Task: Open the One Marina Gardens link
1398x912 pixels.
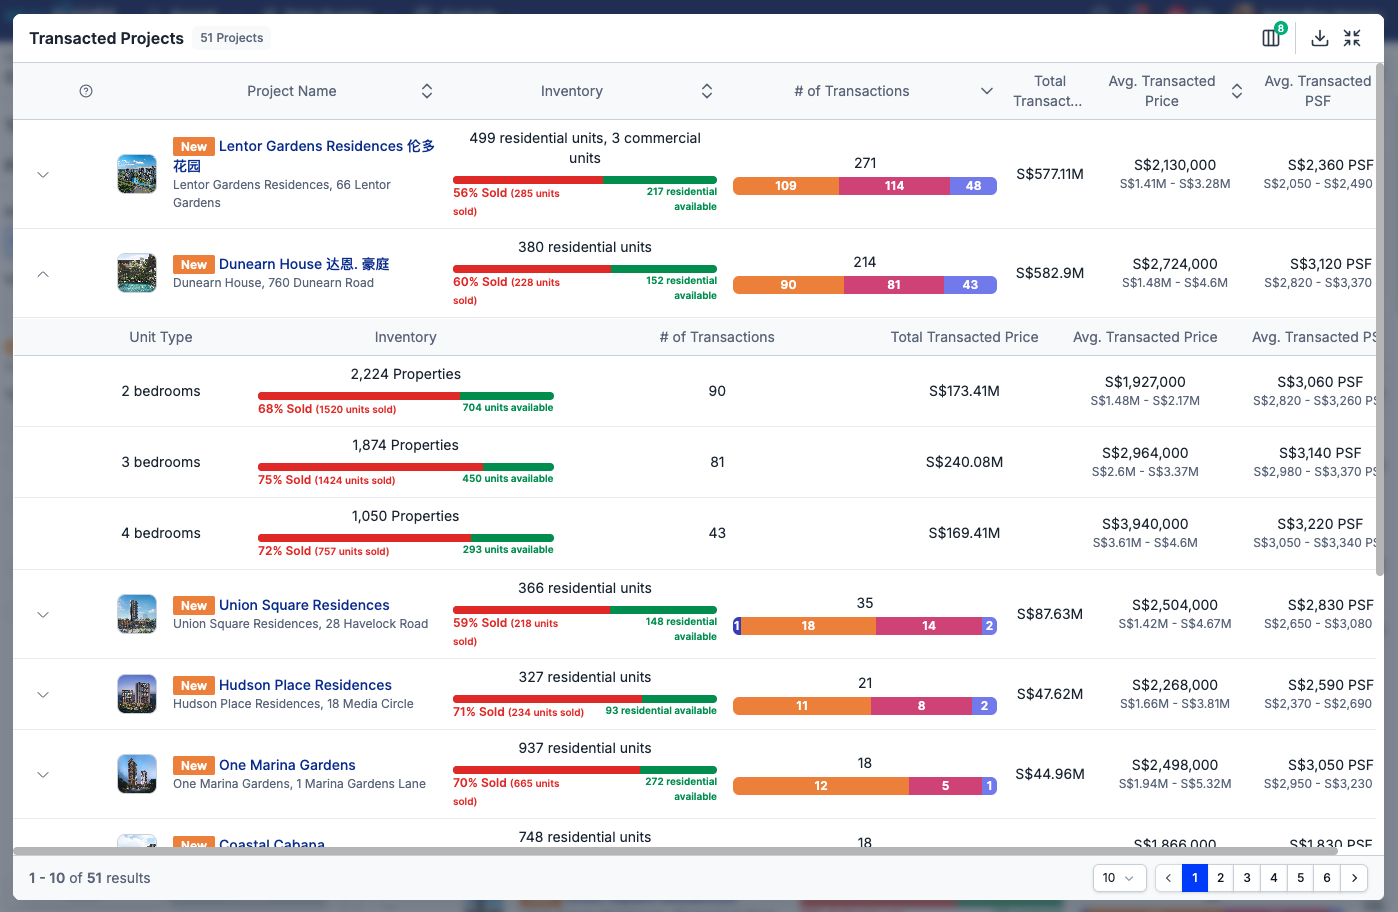Action: coord(287,765)
